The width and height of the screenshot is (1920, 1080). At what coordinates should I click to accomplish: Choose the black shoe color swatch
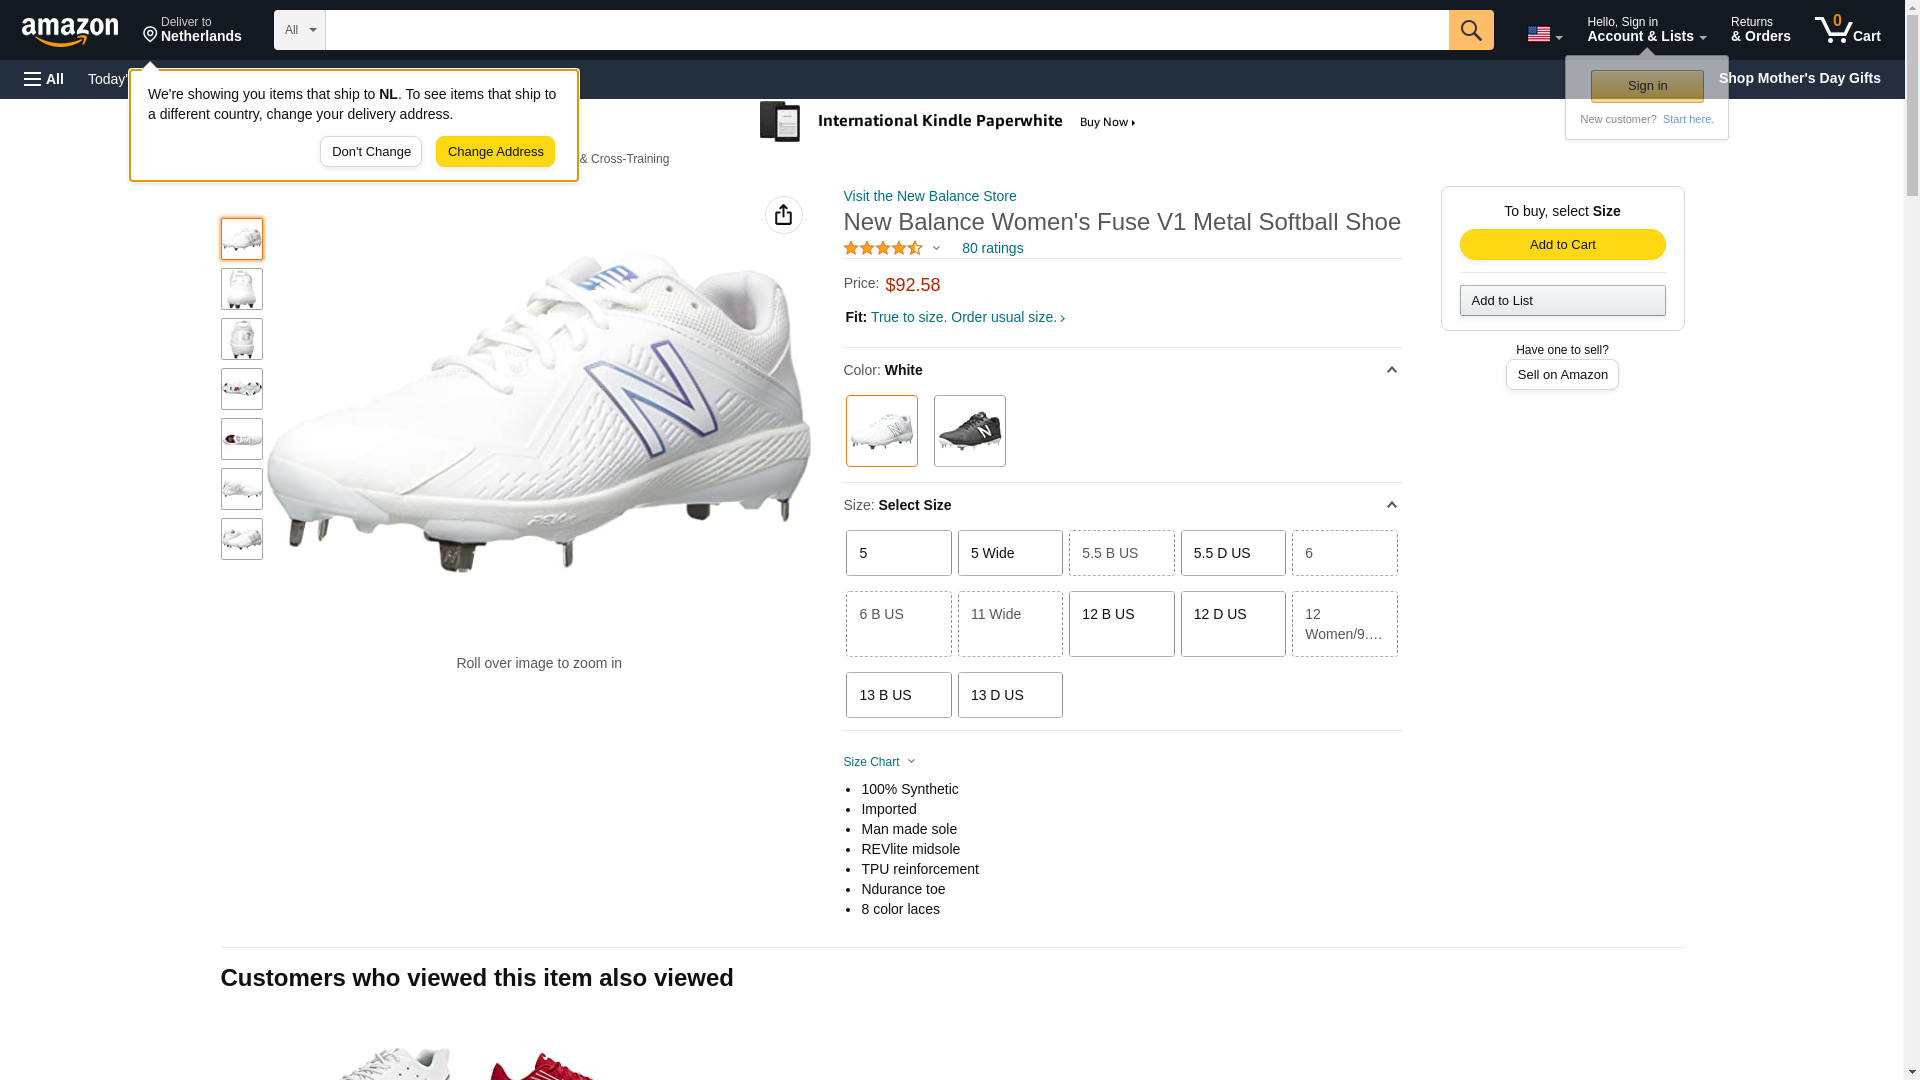[969, 431]
